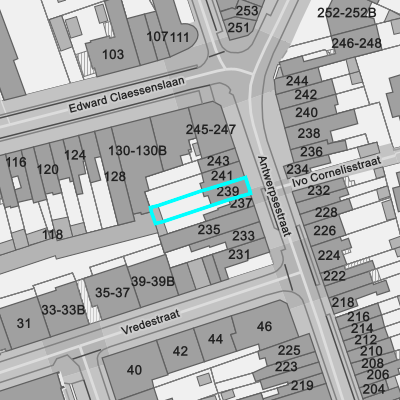
Task: Select the building numbered 218
Action: (343, 302)
